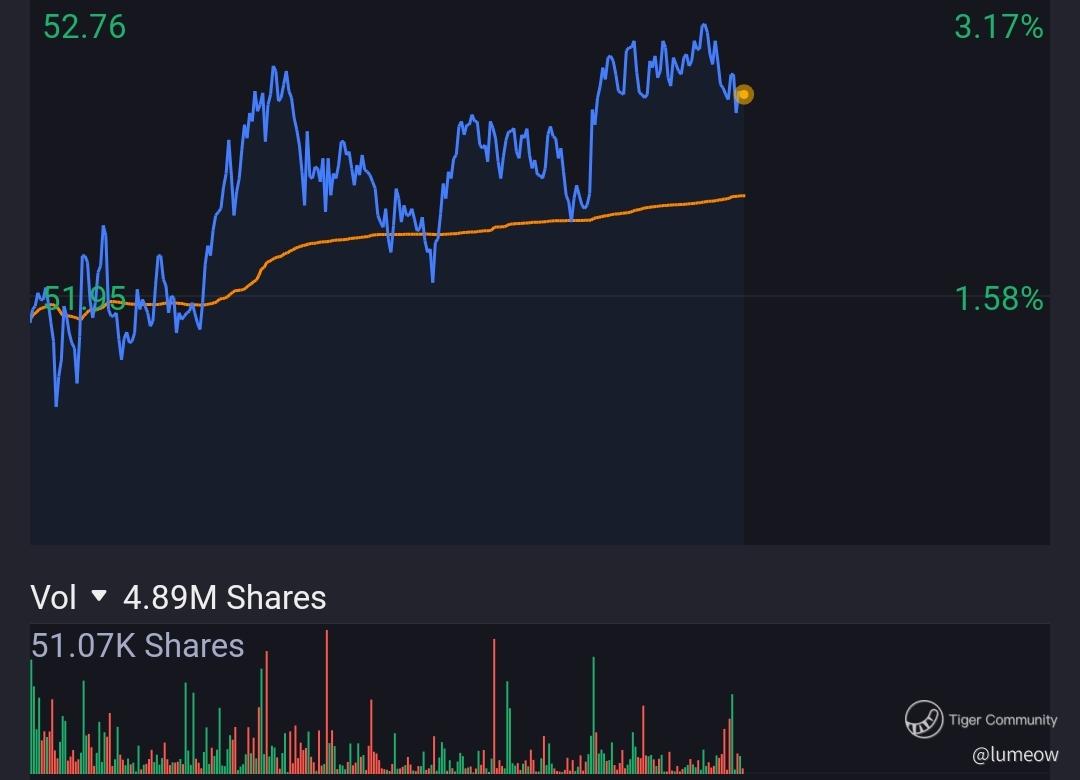The image size is (1080, 780).
Task: Click the tallest red volume bar
Action: coord(327,700)
